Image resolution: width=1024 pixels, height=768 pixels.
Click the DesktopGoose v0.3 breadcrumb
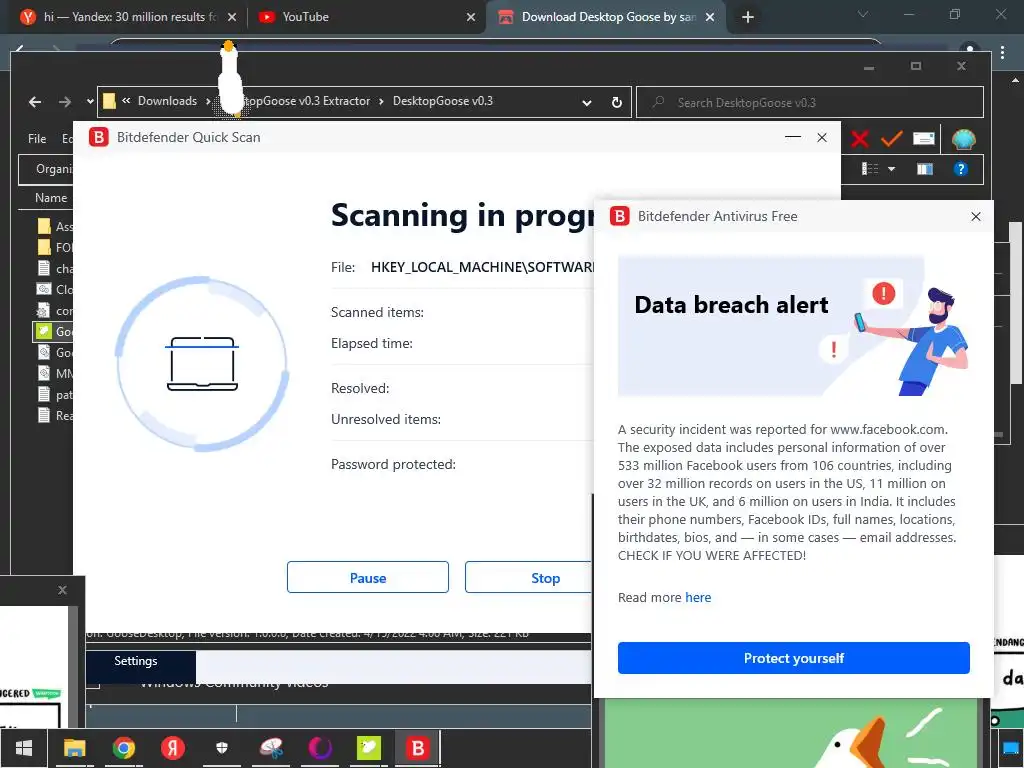click(x=443, y=101)
